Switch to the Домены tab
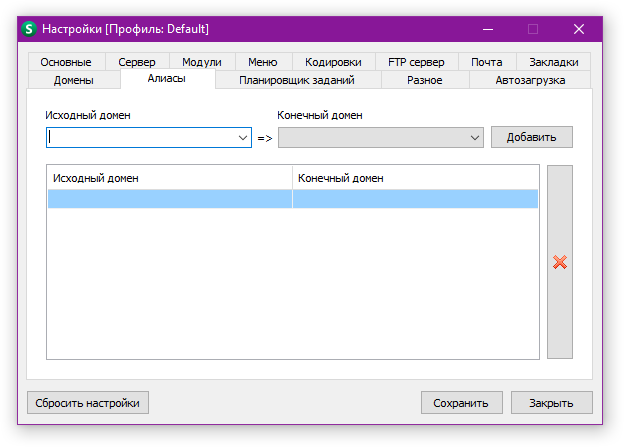 tap(74, 80)
